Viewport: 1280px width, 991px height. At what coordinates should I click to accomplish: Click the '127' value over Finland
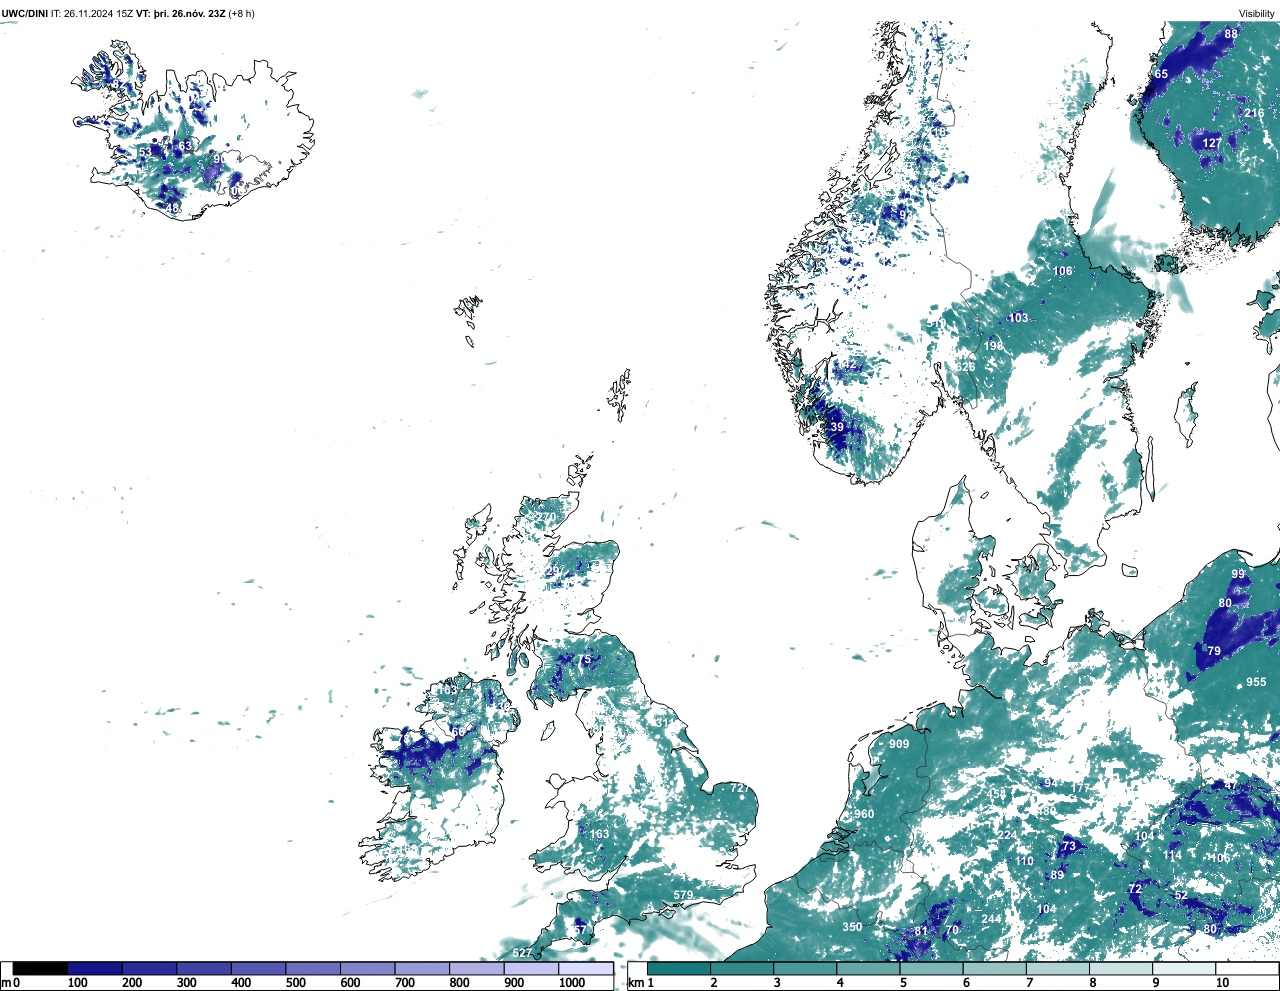(1212, 143)
